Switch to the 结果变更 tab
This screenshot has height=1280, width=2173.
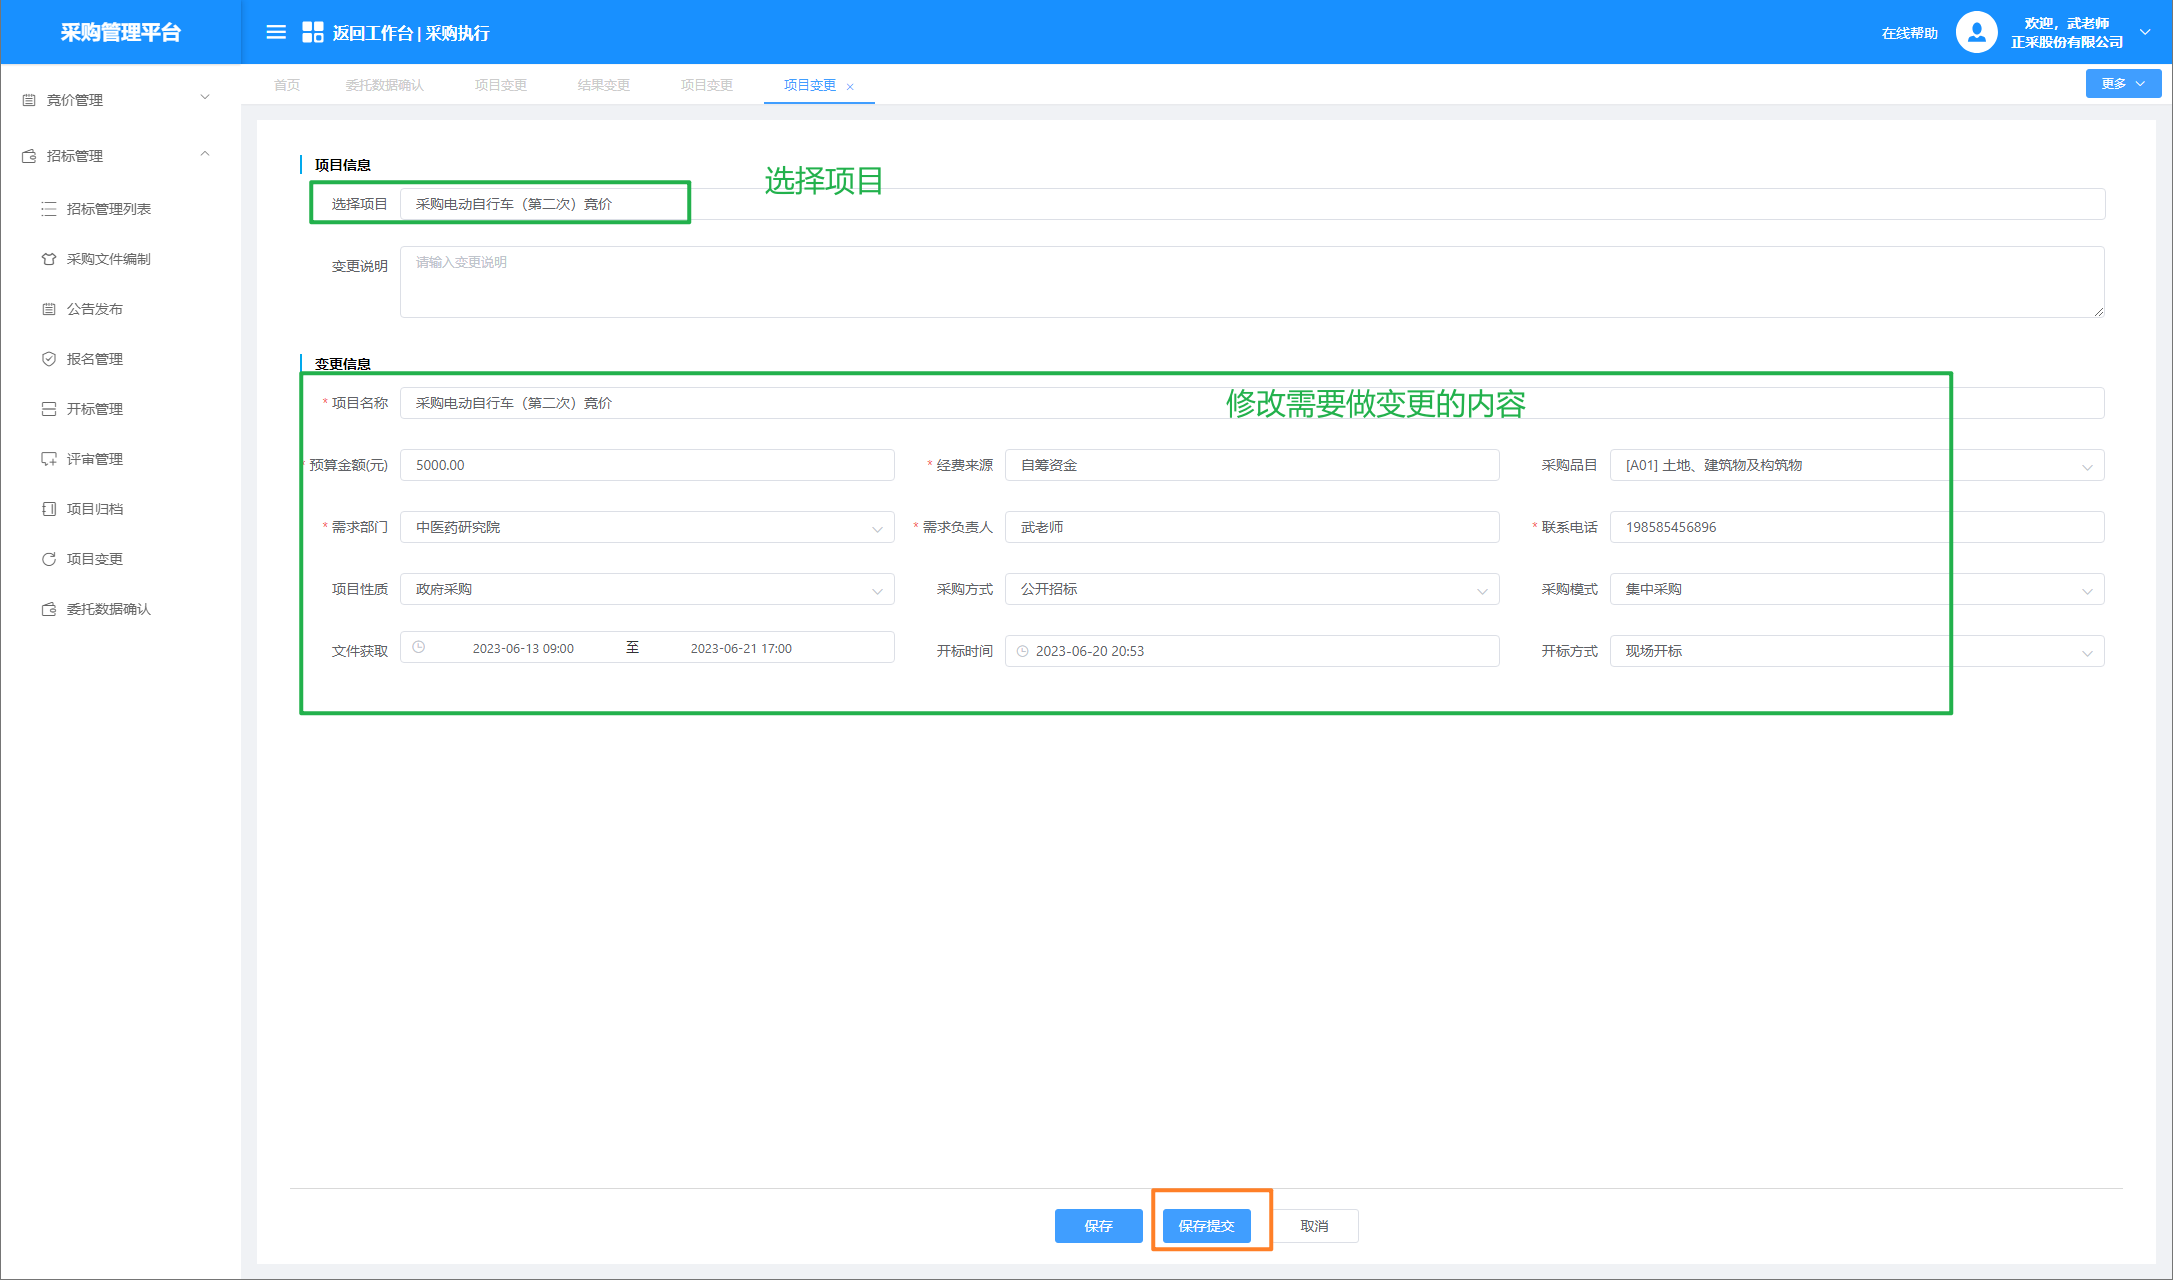coord(603,85)
